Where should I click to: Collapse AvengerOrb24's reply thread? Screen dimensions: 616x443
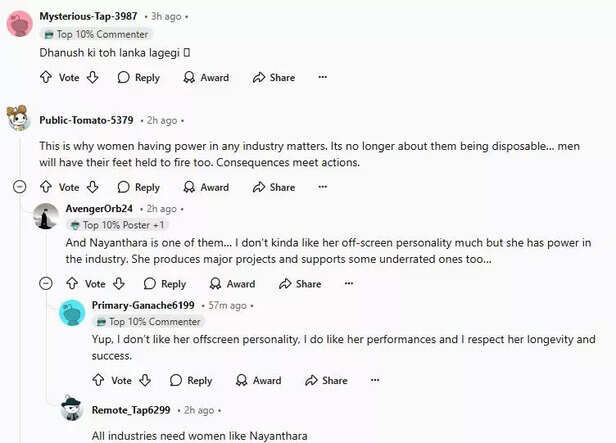pos(45,284)
